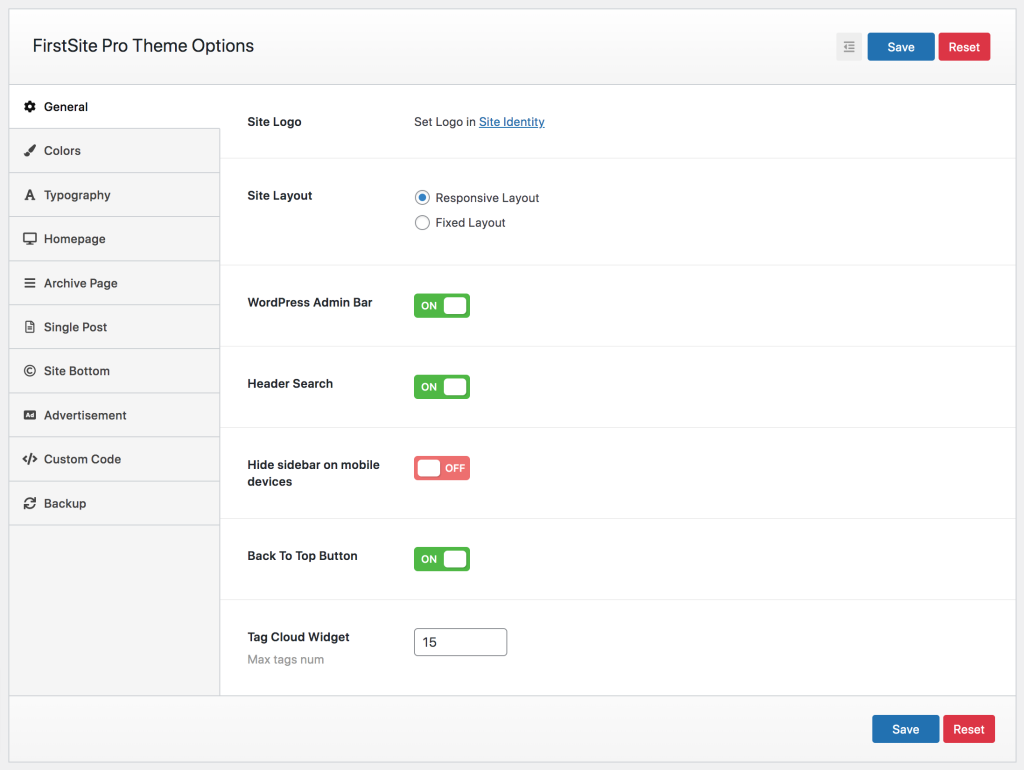Open the Homepage monitor icon
Viewport: 1024px width, 770px height.
(x=30, y=238)
